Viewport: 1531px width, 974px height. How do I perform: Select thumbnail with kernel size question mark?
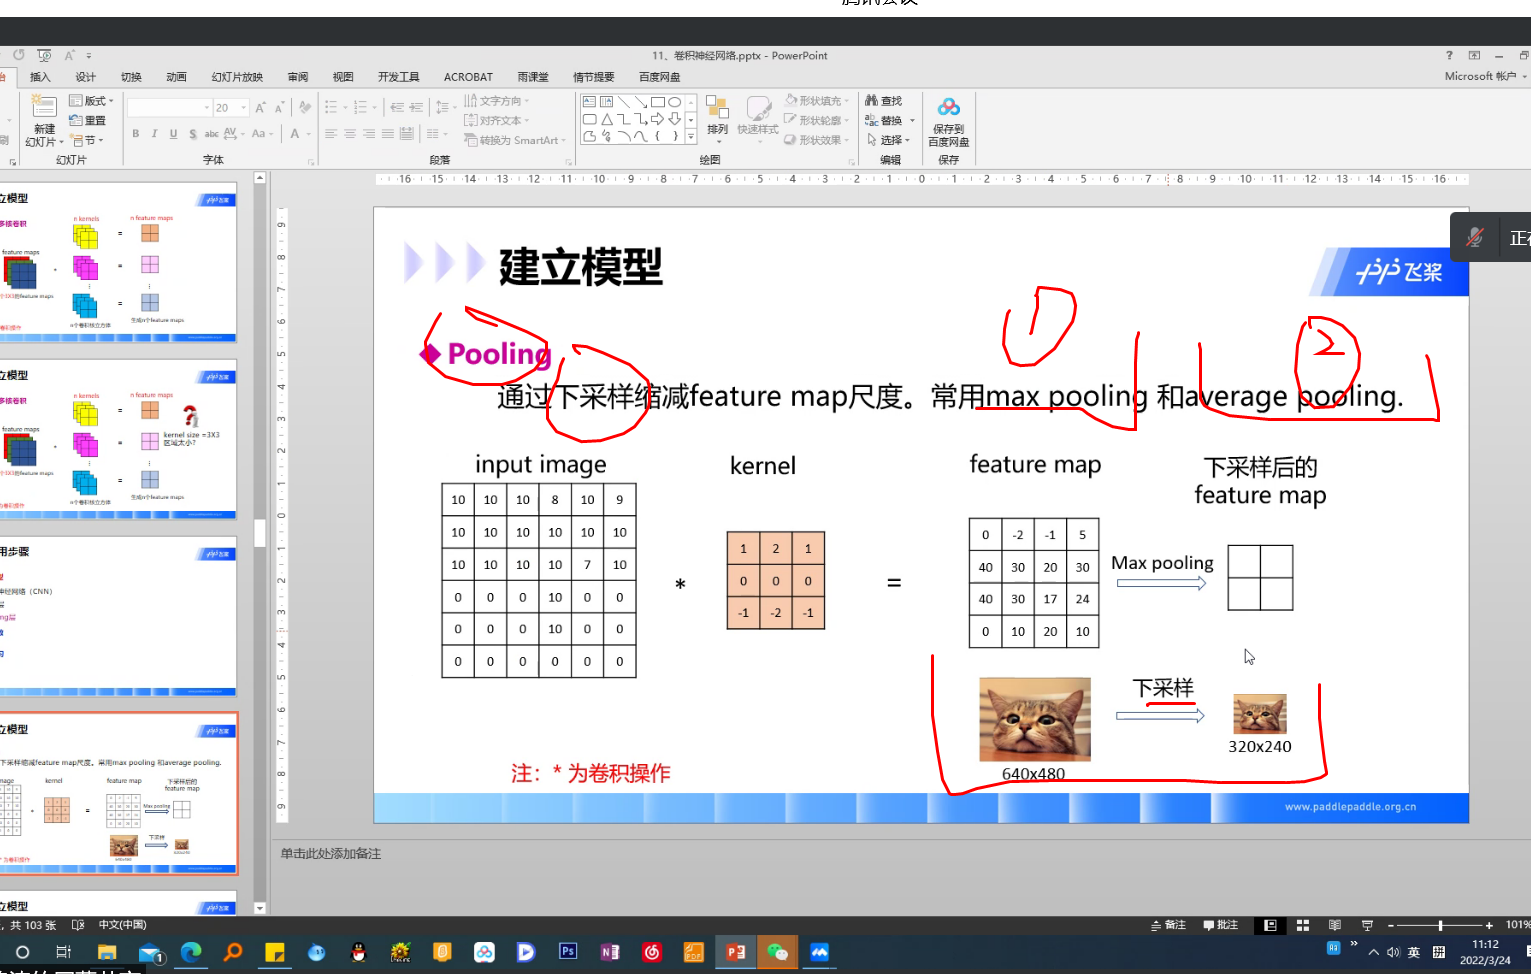coord(118,440)
